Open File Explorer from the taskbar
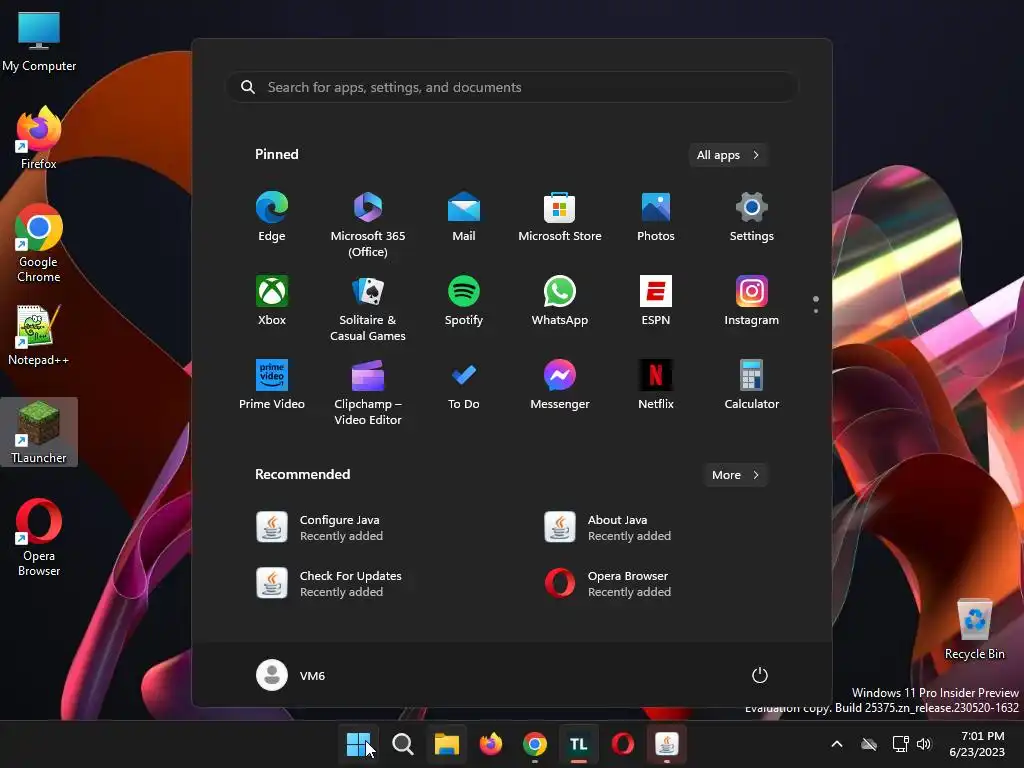The image size is (1024, 768). pos(447,744)
